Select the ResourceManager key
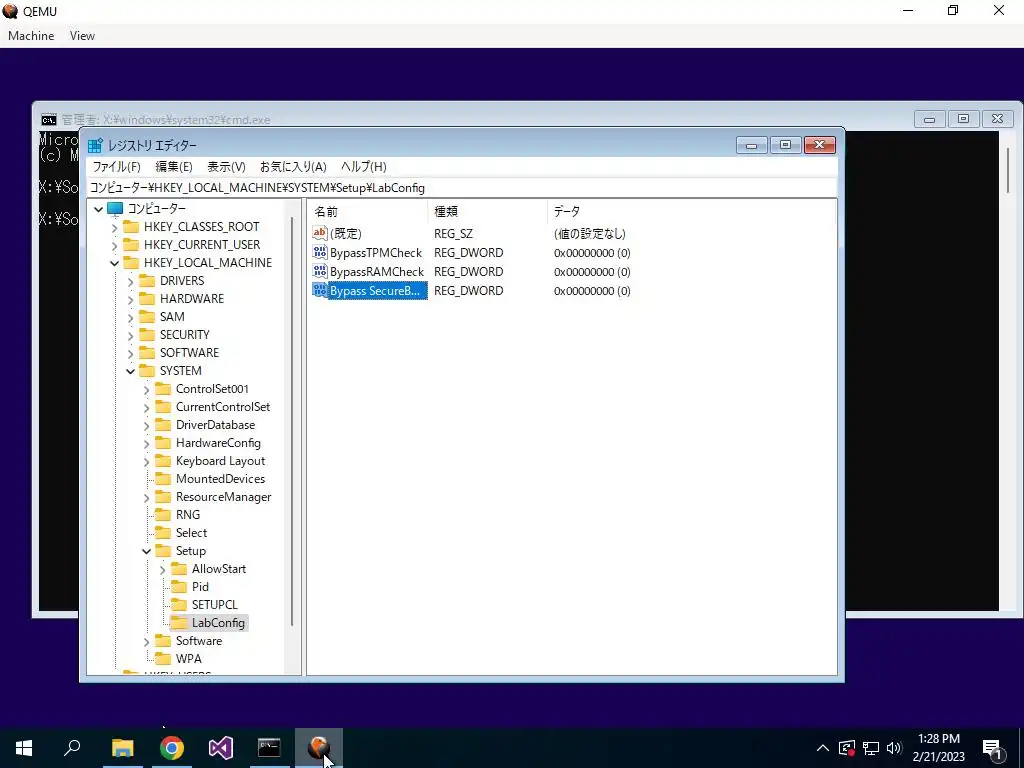1024x768 pixels. click(223, 497)
